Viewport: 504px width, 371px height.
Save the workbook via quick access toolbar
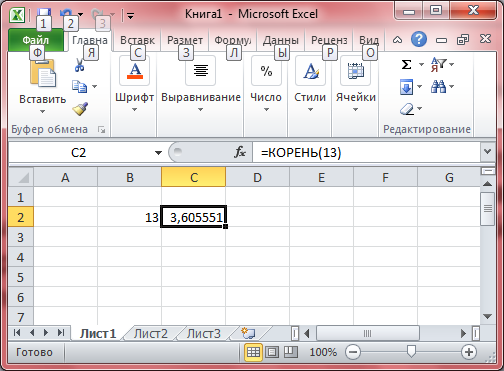[44, 13]
